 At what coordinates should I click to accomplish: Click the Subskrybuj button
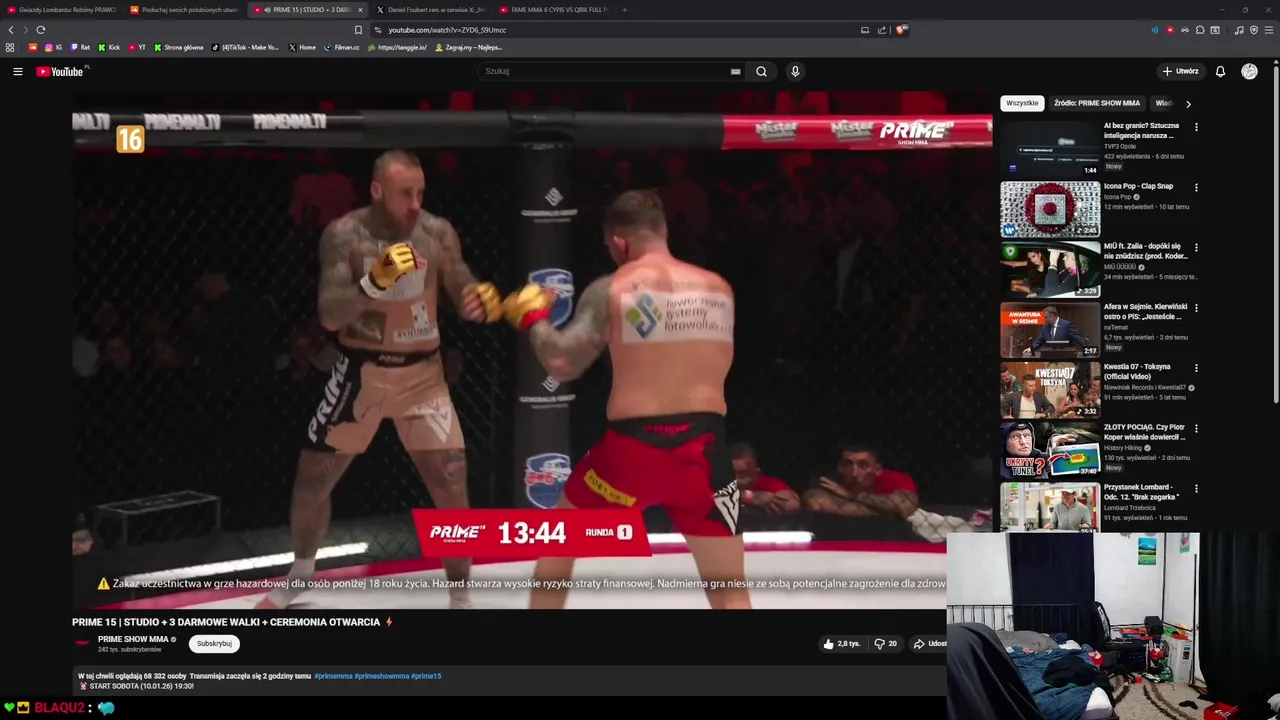(x=214, y=643)
